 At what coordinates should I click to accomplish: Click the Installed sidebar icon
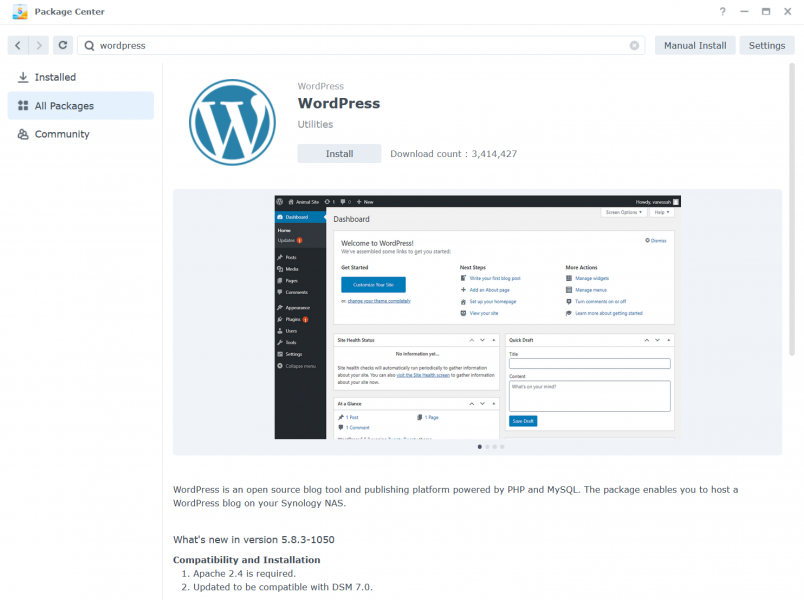(x=24, y=77)
